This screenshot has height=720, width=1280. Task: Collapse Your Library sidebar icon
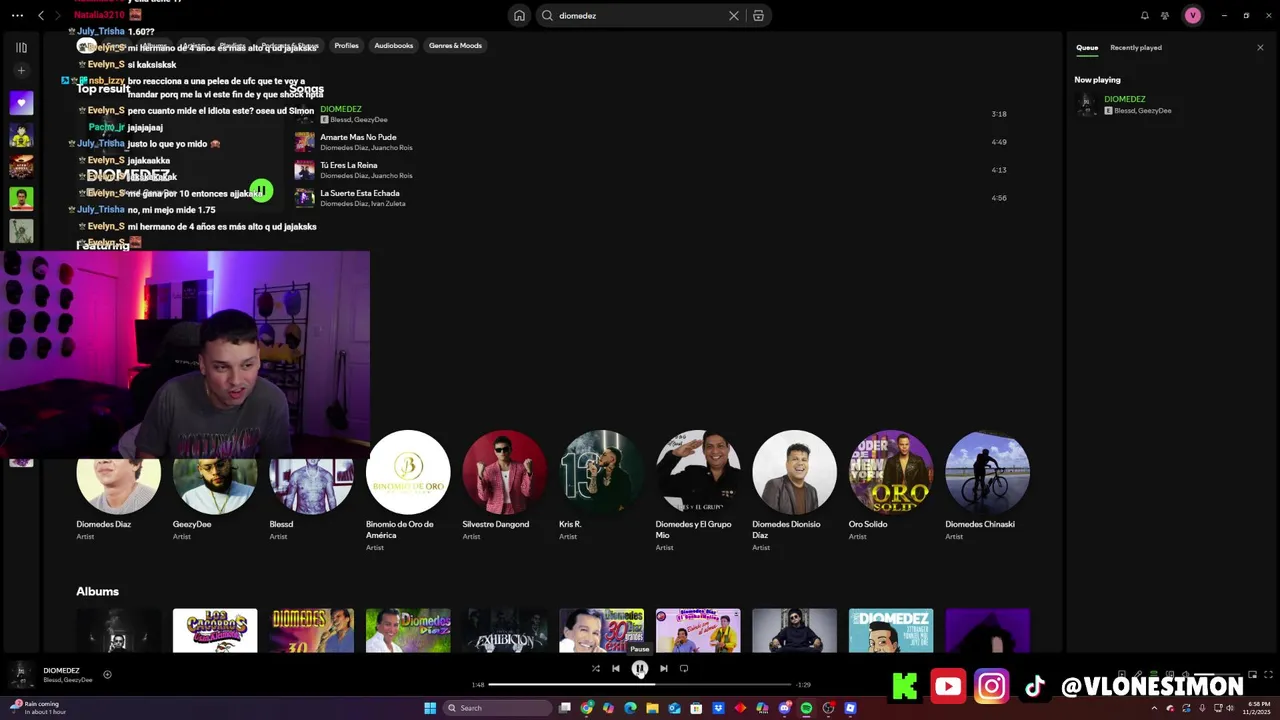[21, 47]
